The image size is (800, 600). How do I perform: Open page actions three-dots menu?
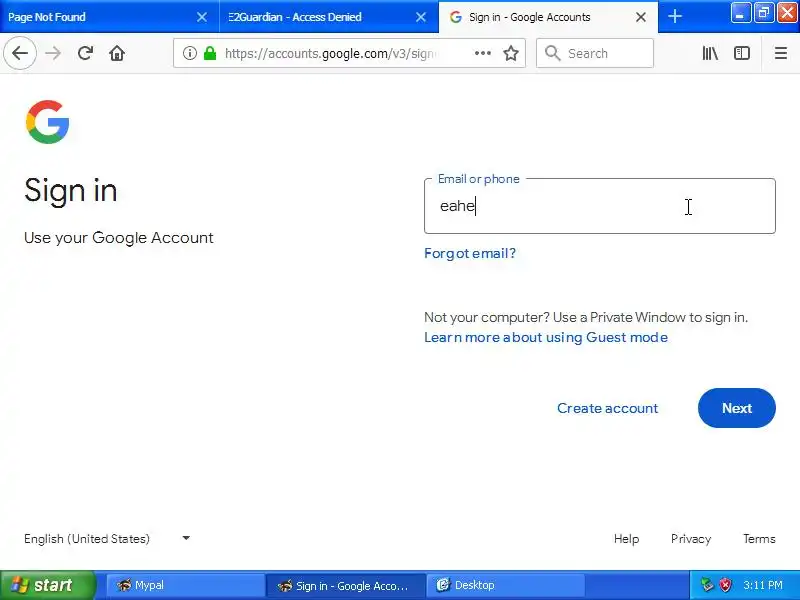point(483,53)
